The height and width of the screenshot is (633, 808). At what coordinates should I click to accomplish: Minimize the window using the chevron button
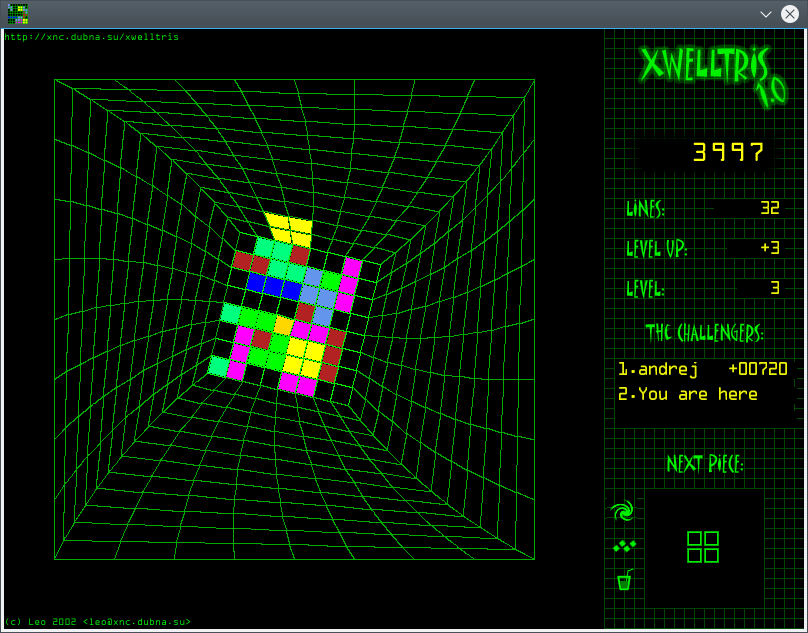766,14
